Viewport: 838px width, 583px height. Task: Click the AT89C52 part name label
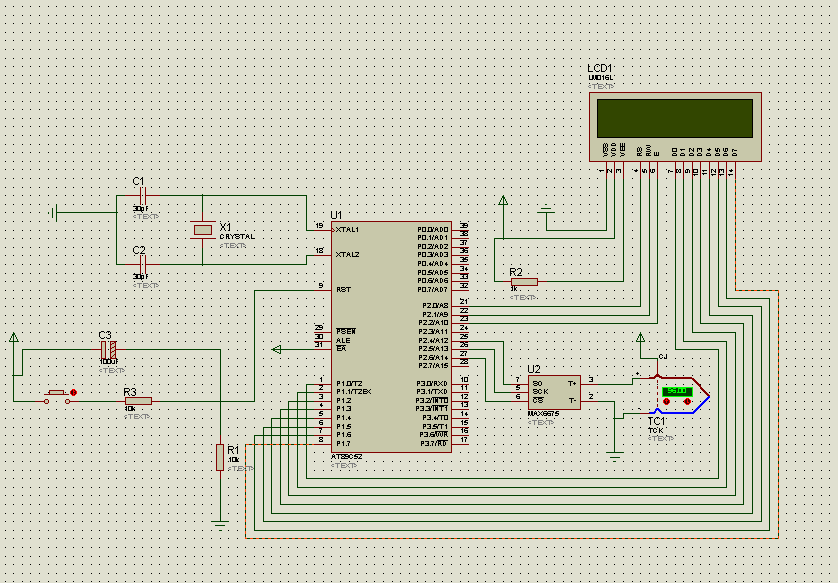(347, 457)
